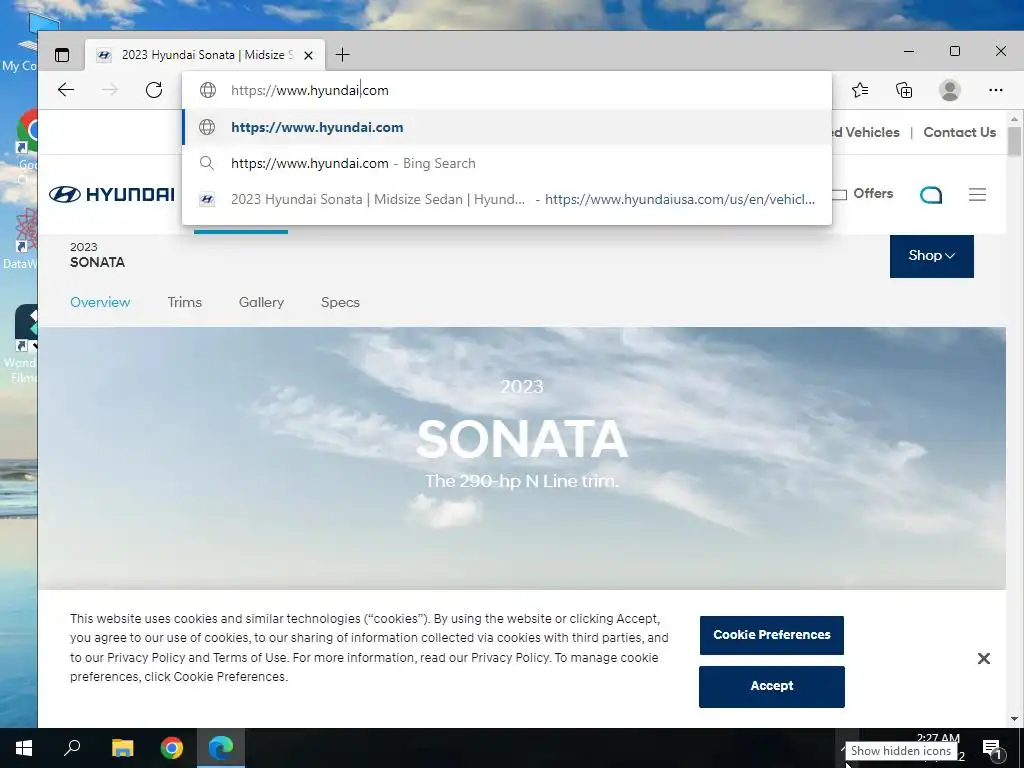
Task: Open a new tab with plus icon
Action: 342,55
